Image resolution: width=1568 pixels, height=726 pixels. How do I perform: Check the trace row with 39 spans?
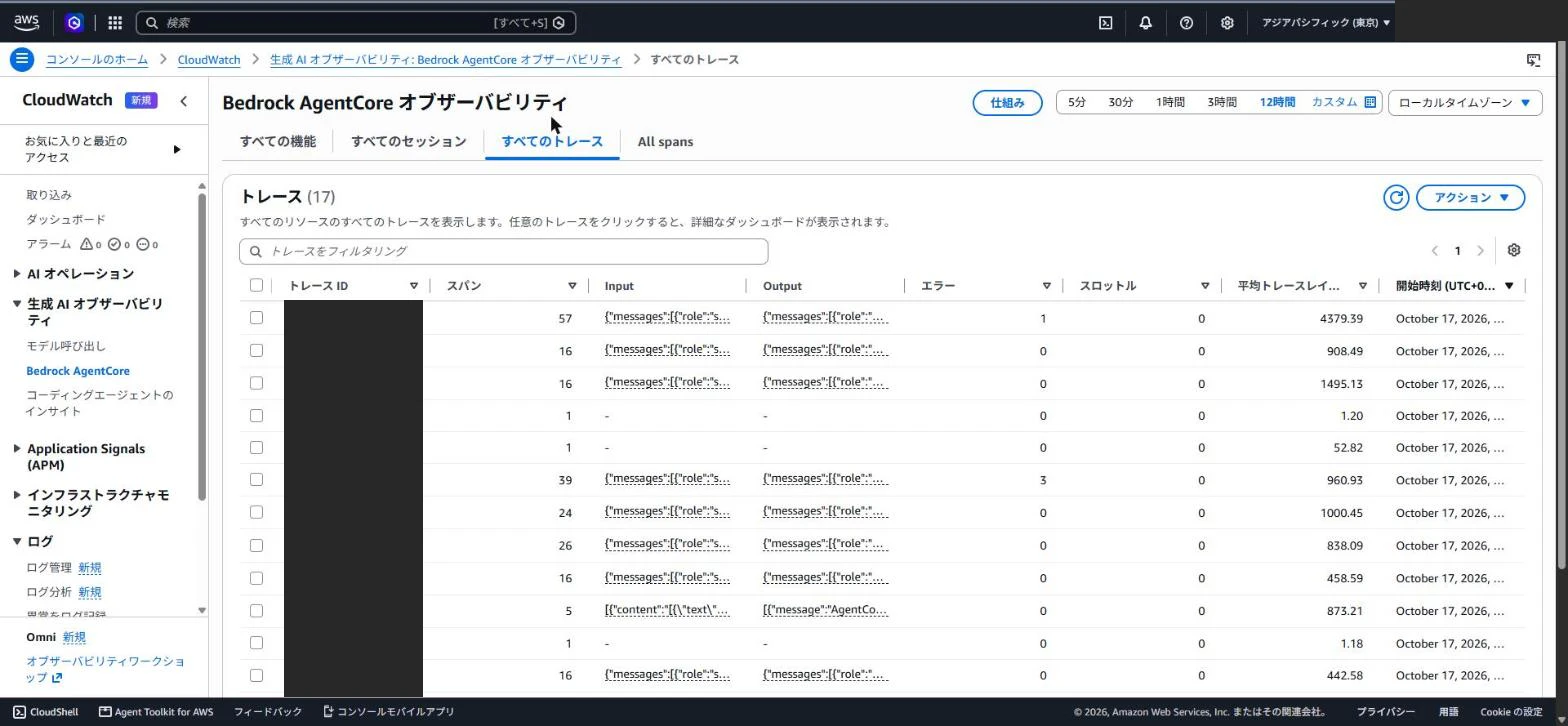(x=256, y=479)
